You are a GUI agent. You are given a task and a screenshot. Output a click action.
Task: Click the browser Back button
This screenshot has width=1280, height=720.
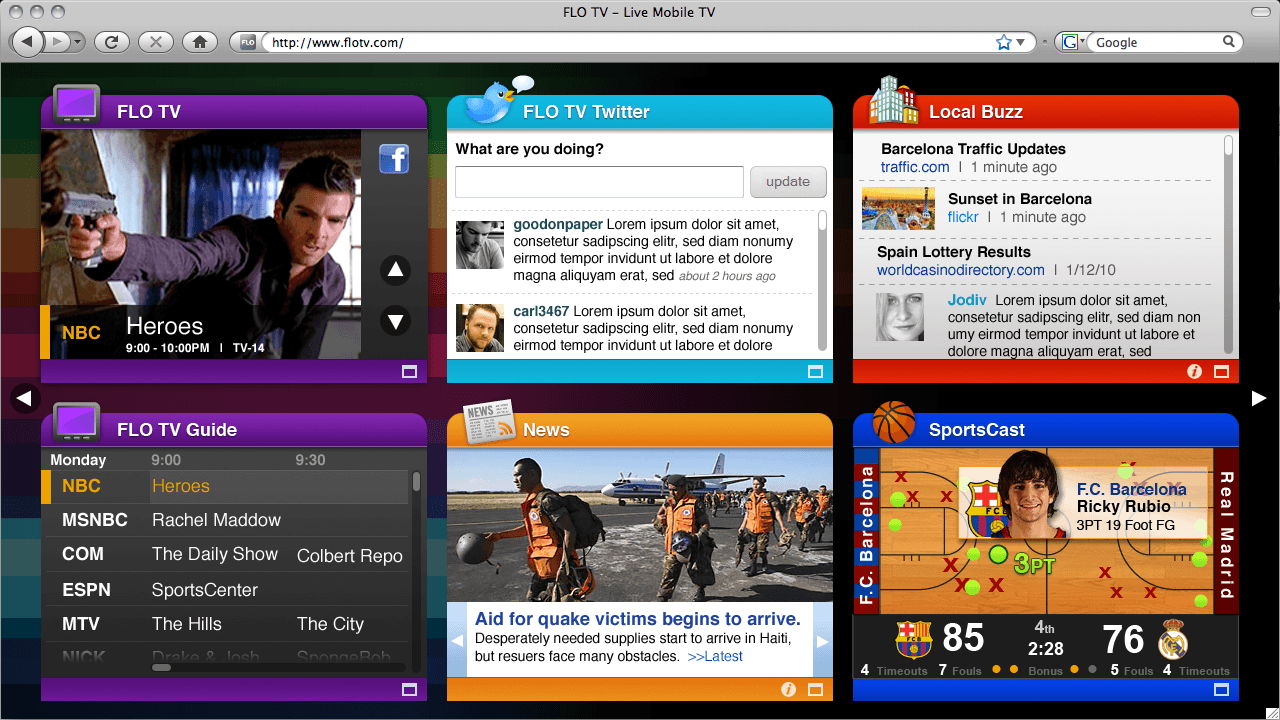pyautogui.click(x=27, y=42)
